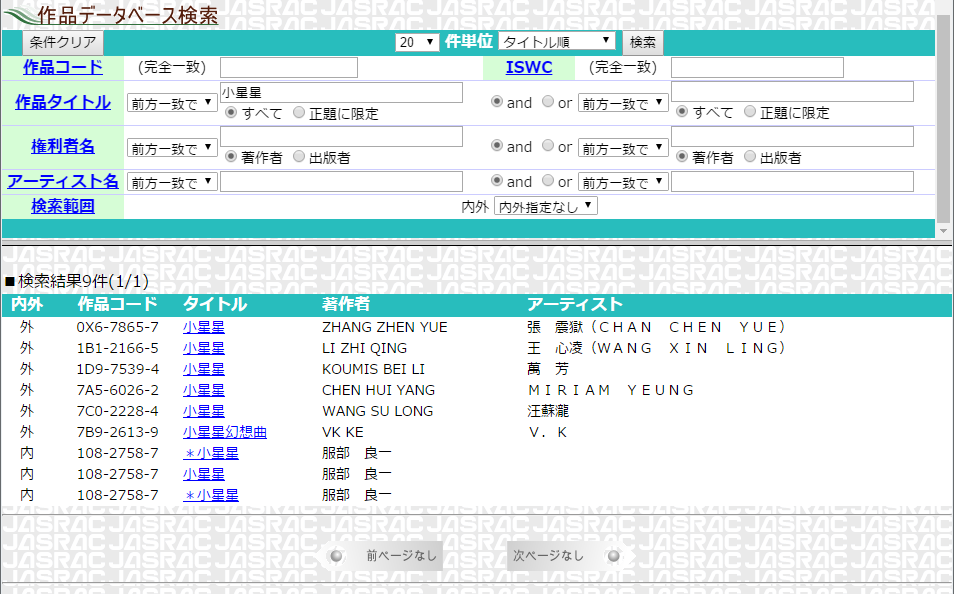The height and width of the screenshot is (594, 954).
Task: Open the 小星星幻想曲 title link
Action: pos(225,432)
